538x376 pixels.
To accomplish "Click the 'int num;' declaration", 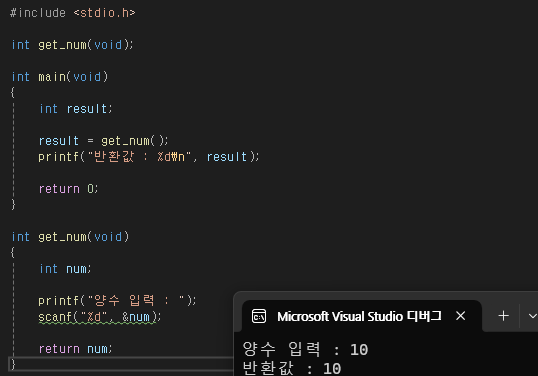I will (65, 269).
